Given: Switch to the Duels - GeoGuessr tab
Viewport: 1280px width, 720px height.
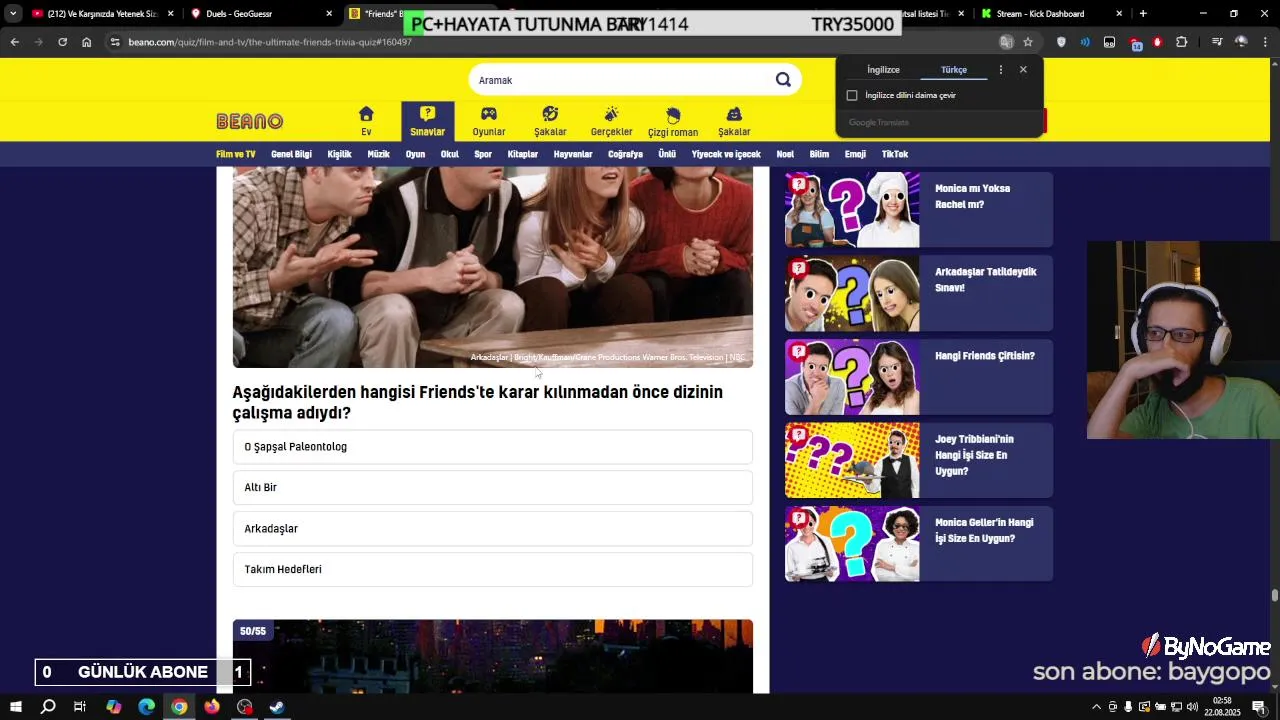Looking at the screenshot, I should (x=263, y=14).
